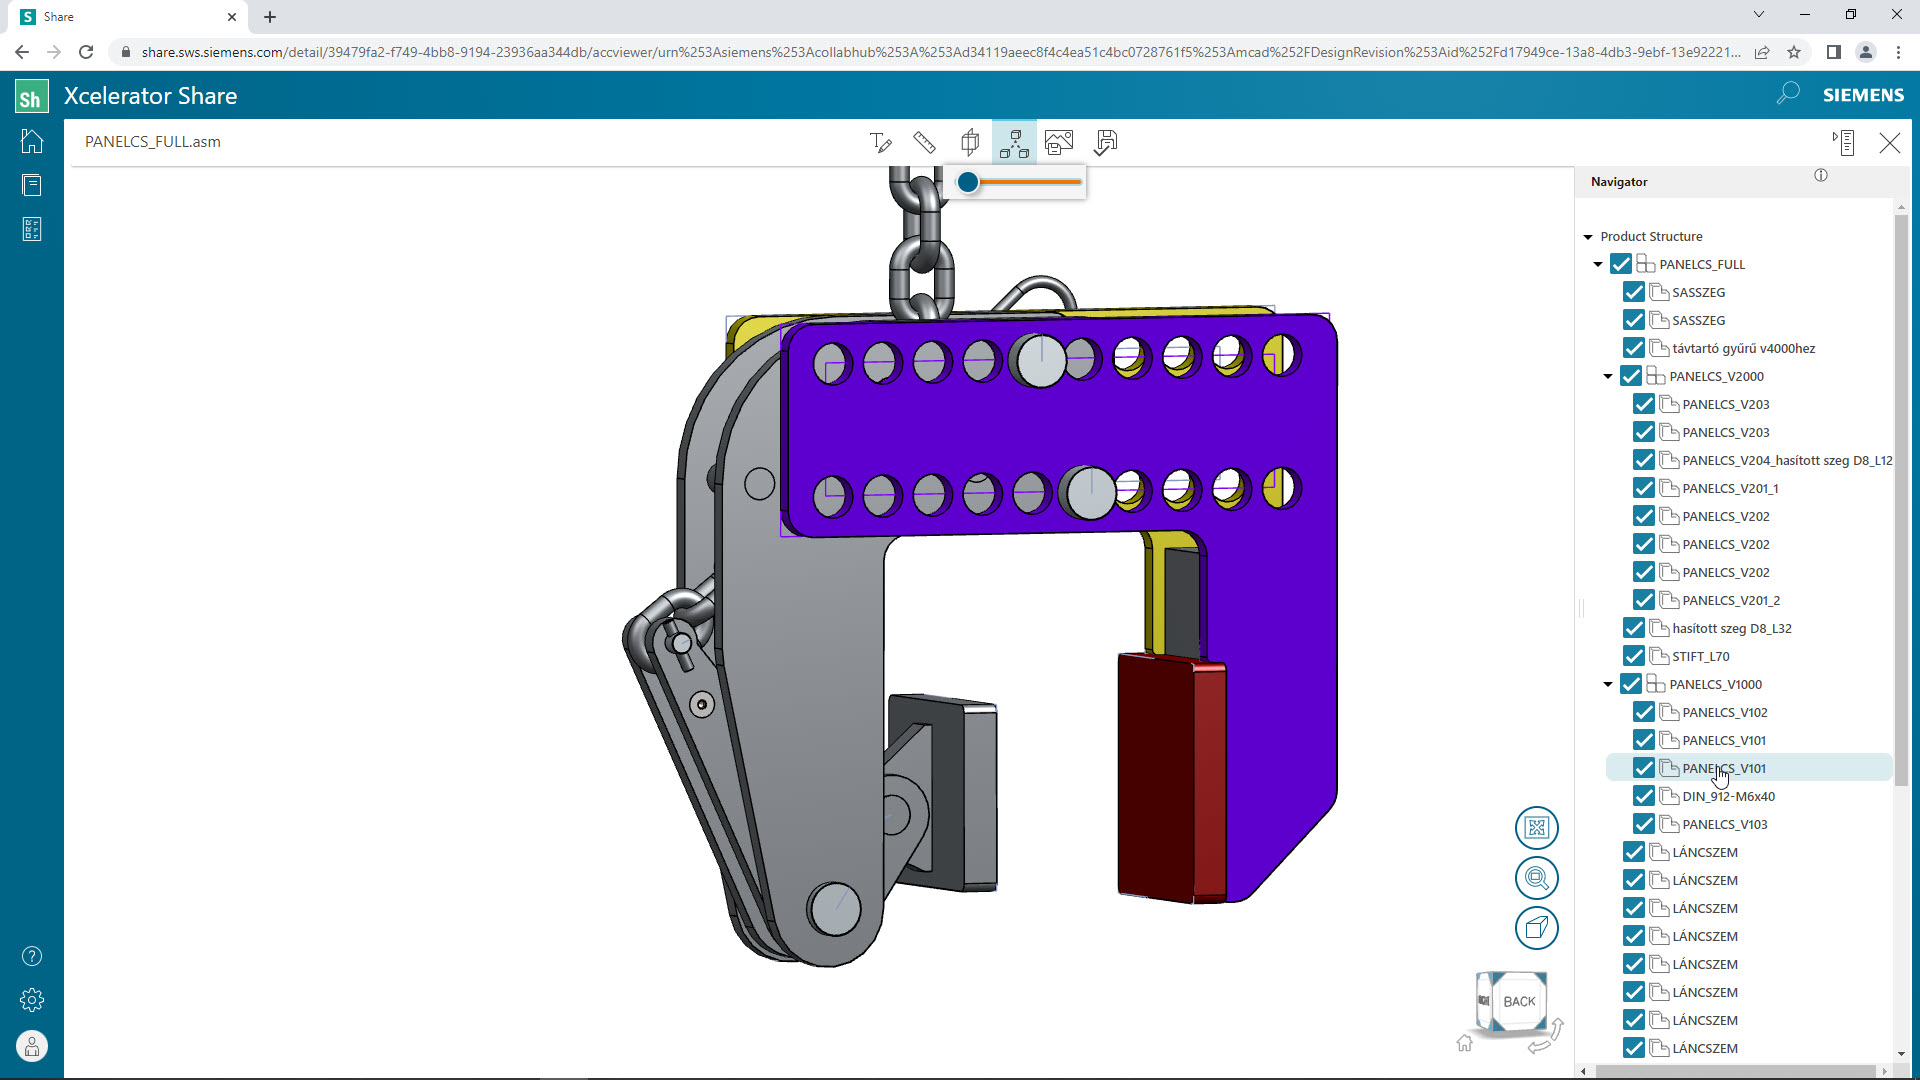1920x1080 pixels.
Task: Click the rotate arrow beside view cube
Action: click(x=1557, y=1027)
